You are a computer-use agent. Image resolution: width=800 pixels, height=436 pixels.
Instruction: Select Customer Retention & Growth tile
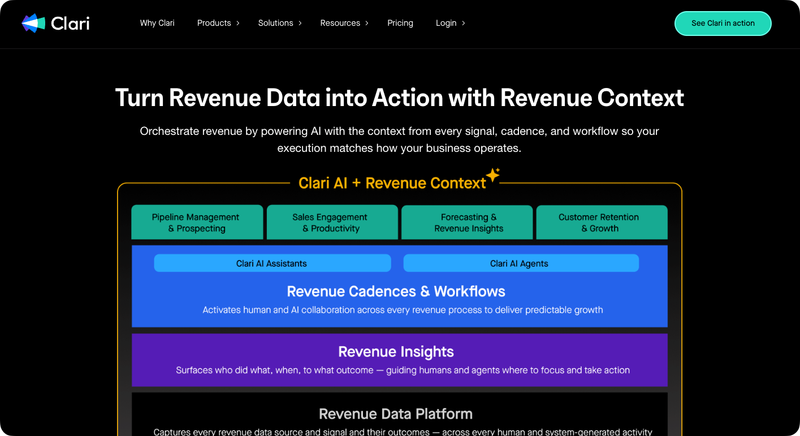602,222
